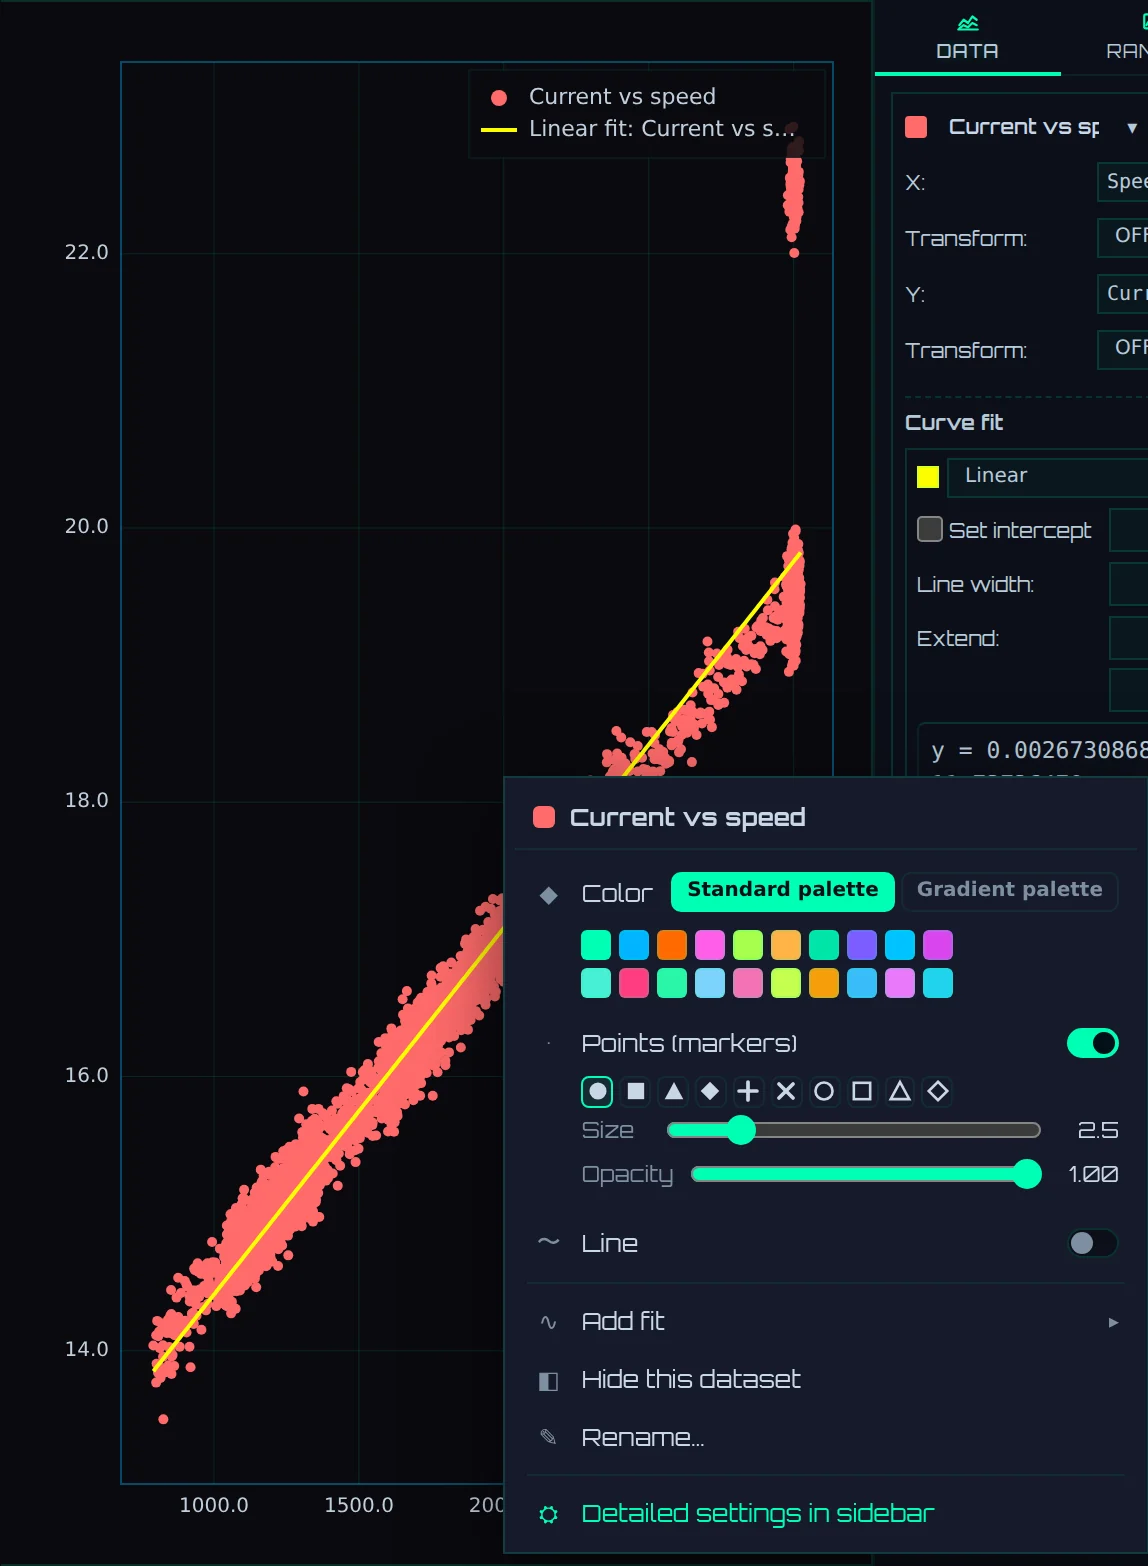Select the filled square marker shape
Viewport: 1148px width, 1566px height.
tap(636, 1091)
